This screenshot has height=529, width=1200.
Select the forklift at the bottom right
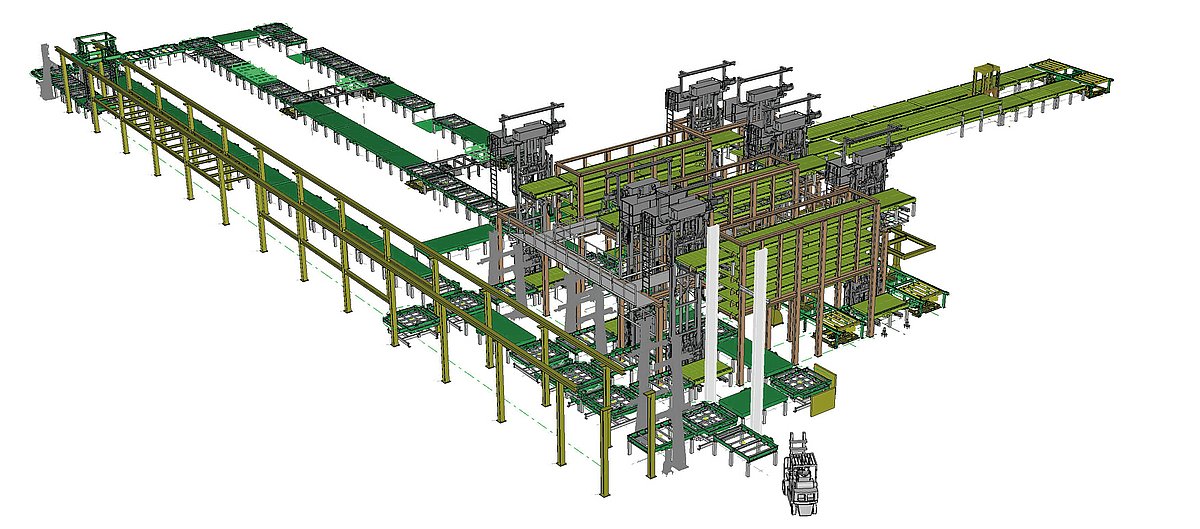pyautogui.click(x=802, y=476)
